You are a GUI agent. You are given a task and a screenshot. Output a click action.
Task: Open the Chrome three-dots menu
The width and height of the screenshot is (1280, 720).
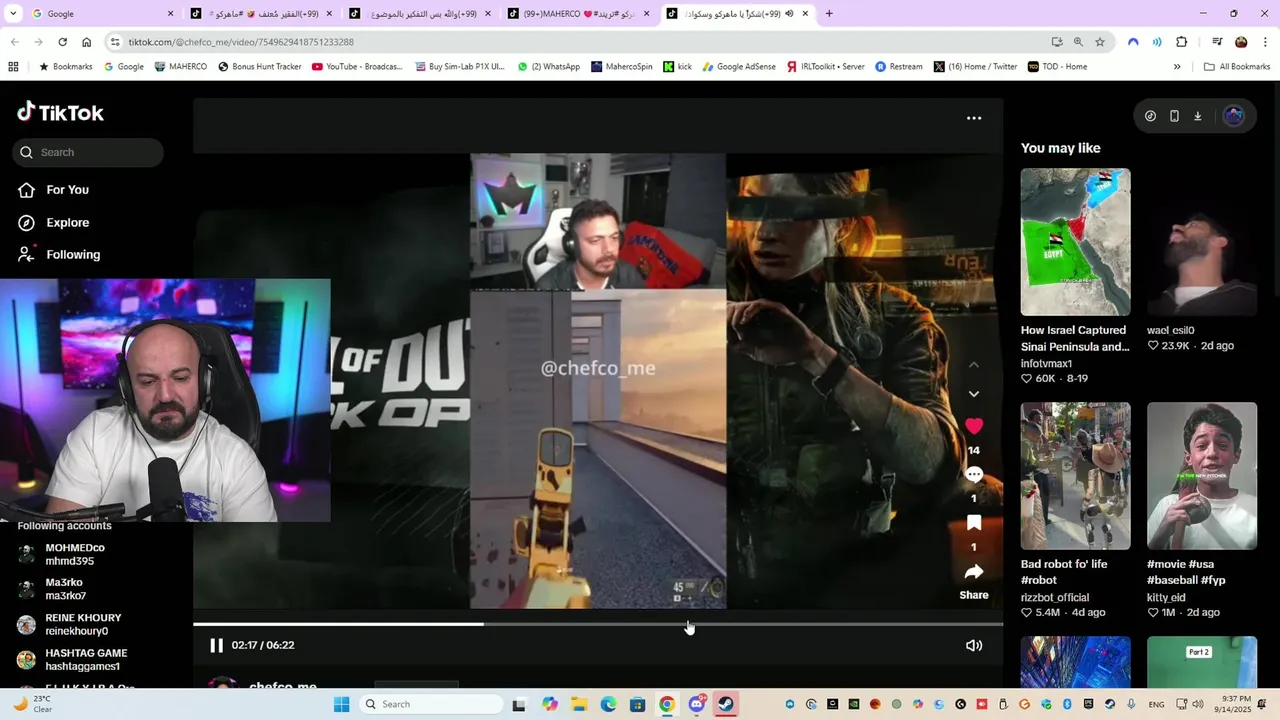[1265, 42]
